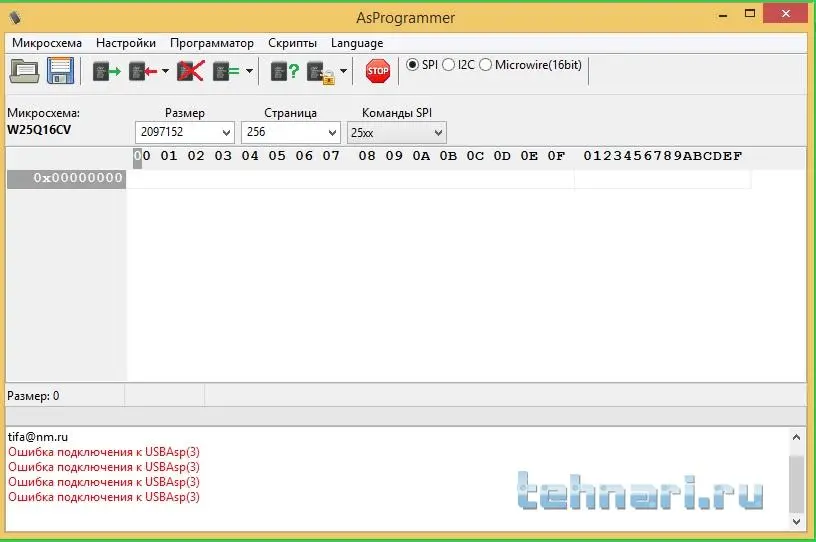Expand the verify options arrow
The width and height of the screenshot is (816, 542).
pos(249,71)
